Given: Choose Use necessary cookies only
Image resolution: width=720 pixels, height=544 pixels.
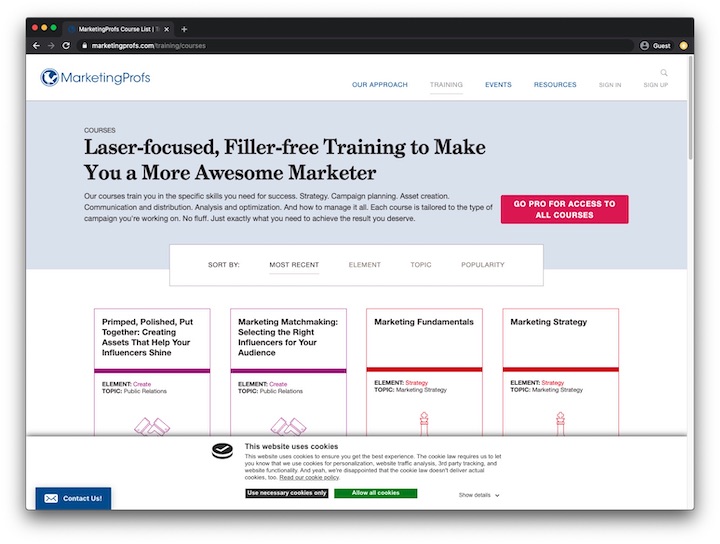Looking at the screenshot, I should pos(287,493).
